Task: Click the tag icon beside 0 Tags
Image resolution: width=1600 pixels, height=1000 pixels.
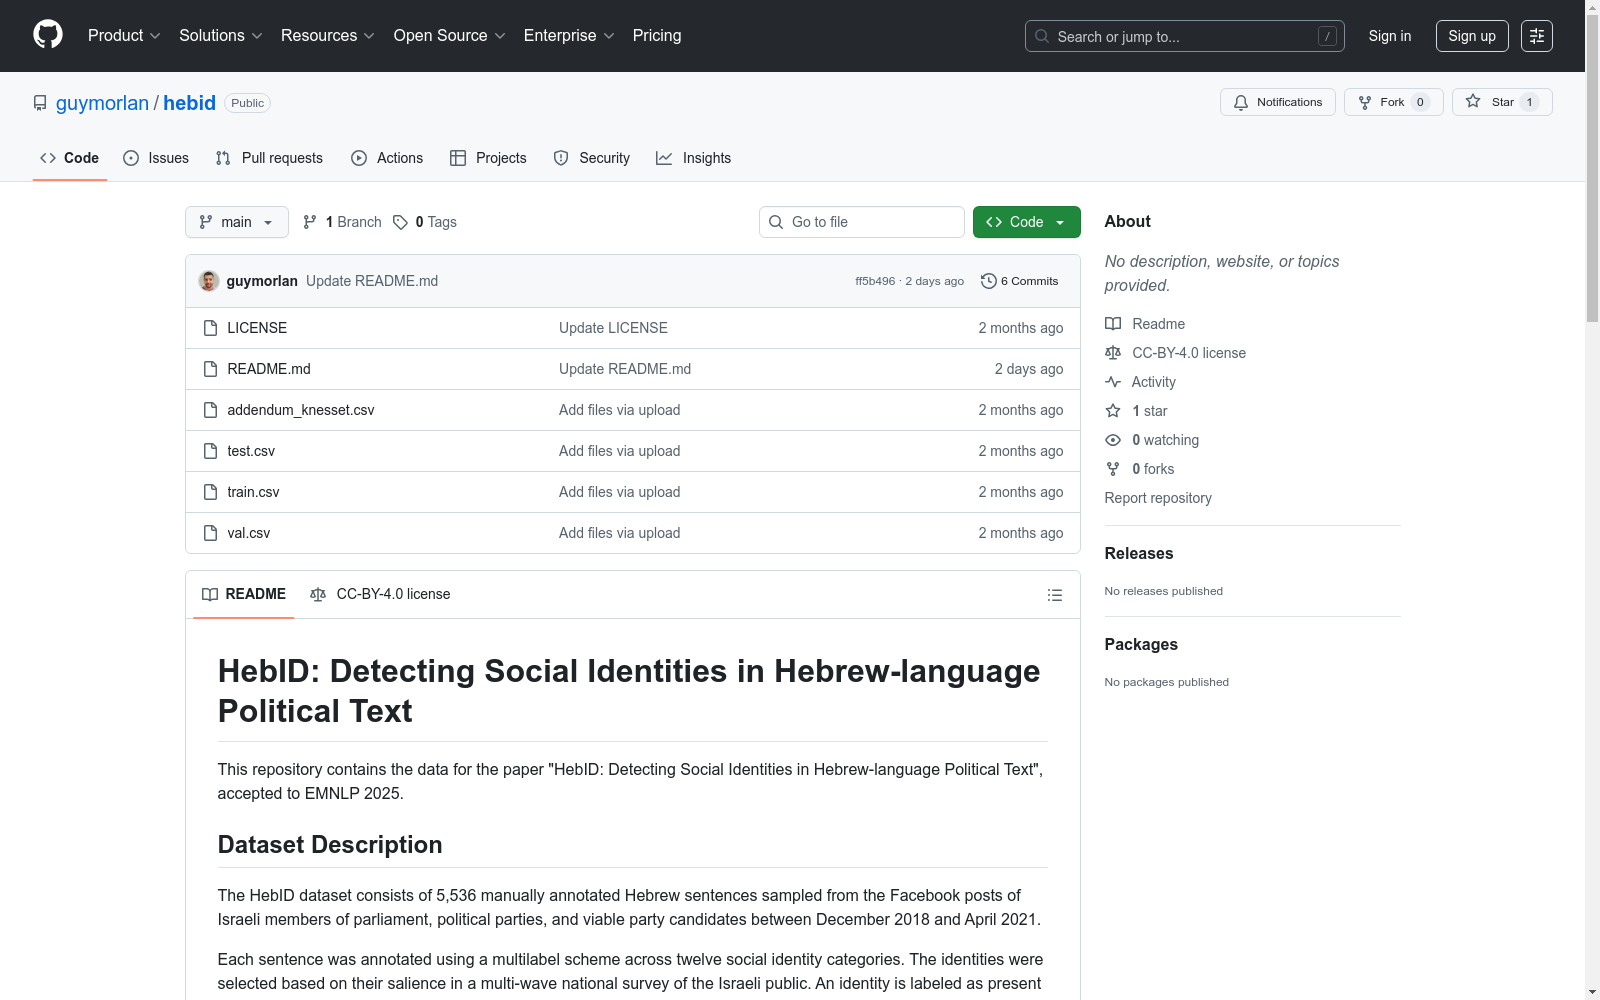Action: [400, 222]
